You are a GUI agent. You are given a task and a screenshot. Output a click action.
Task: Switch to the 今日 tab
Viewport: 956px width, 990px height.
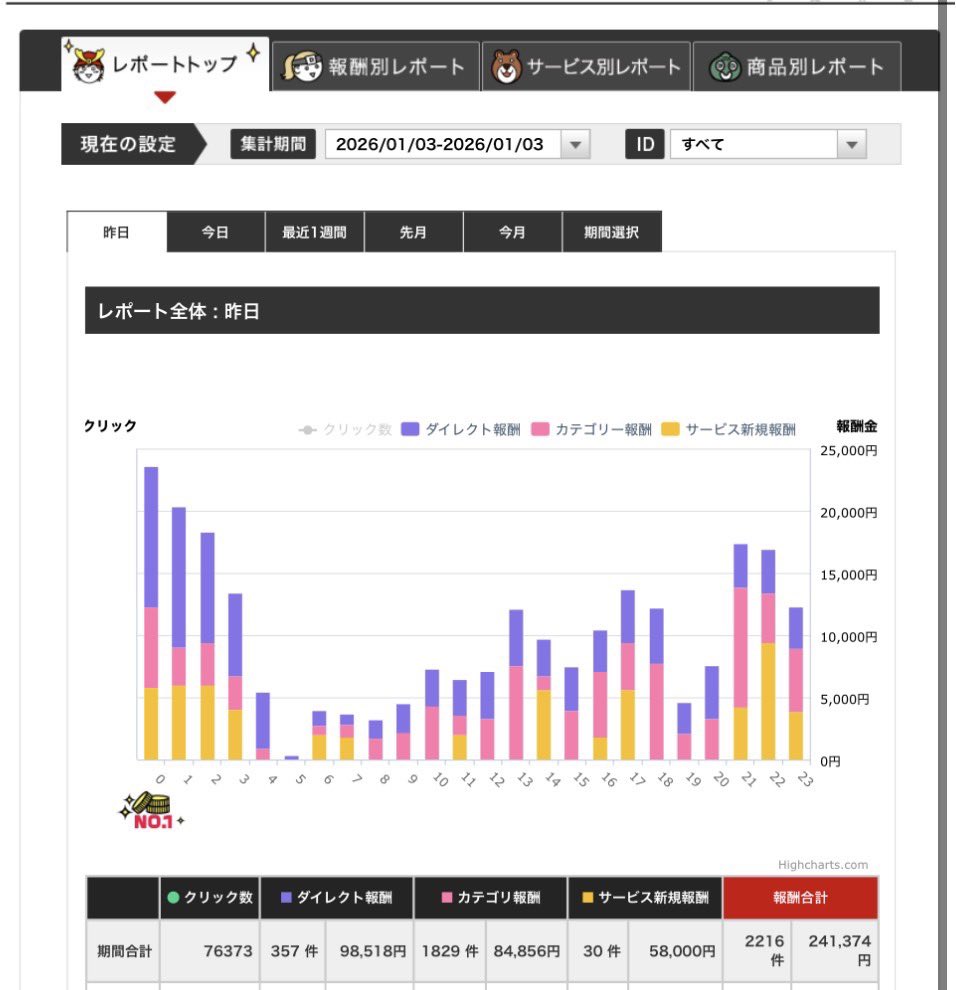(x=215, y=232)
